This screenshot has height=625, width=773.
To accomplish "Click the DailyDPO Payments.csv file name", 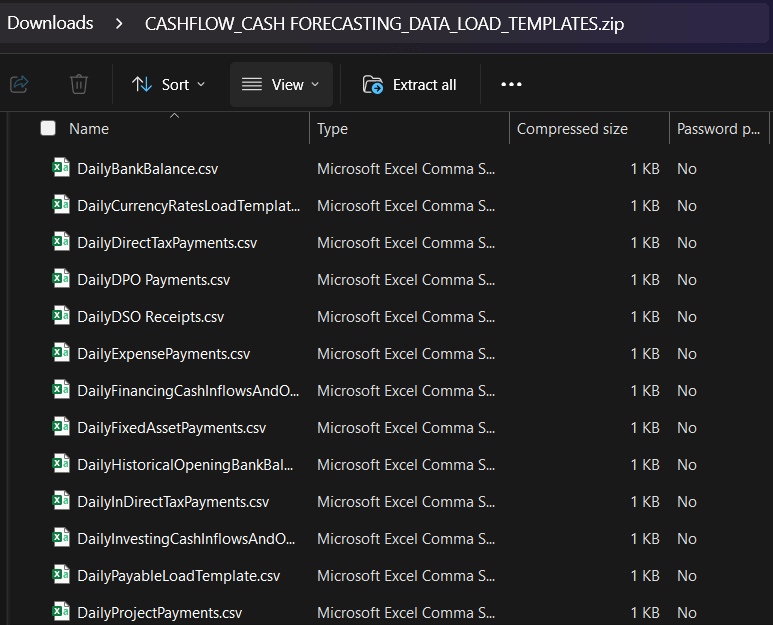I will [153, 280].
